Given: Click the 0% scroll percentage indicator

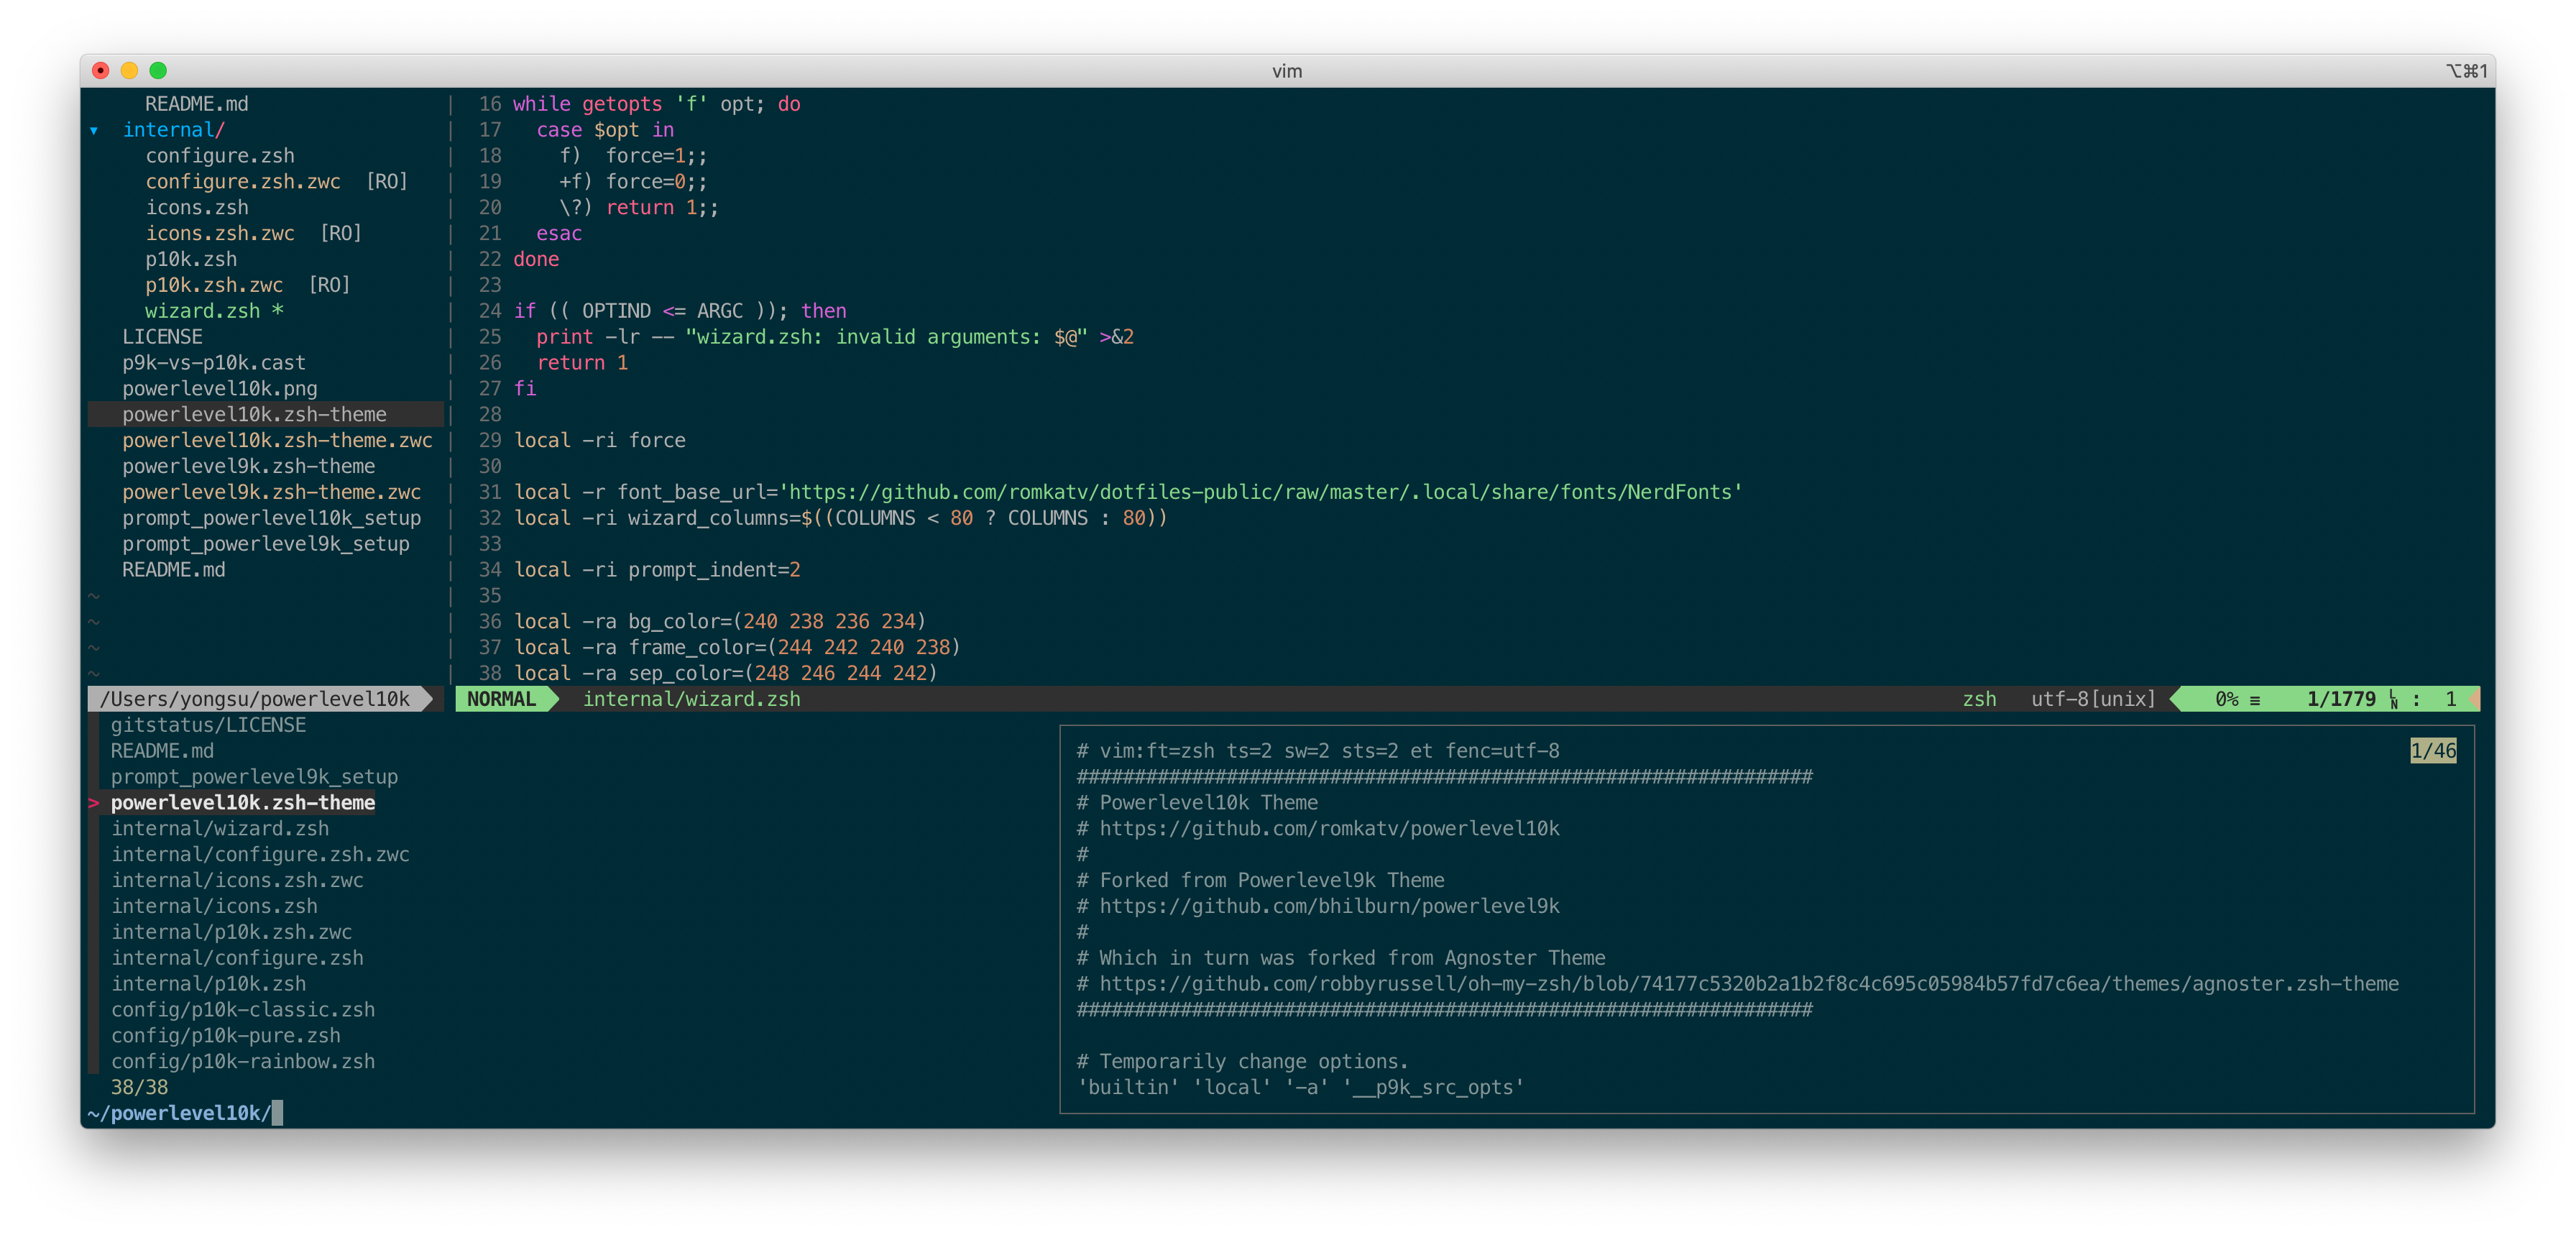Looking at the screenshot, I should tap(2226, 699).
